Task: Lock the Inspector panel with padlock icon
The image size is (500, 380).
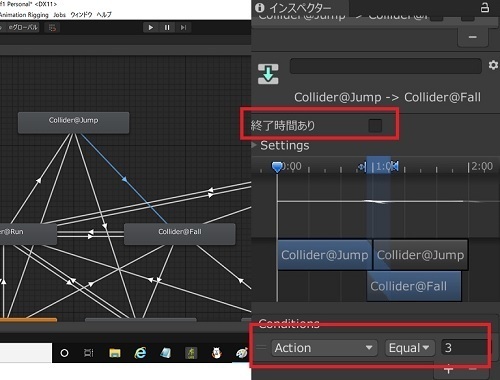Action: point(485,7)
